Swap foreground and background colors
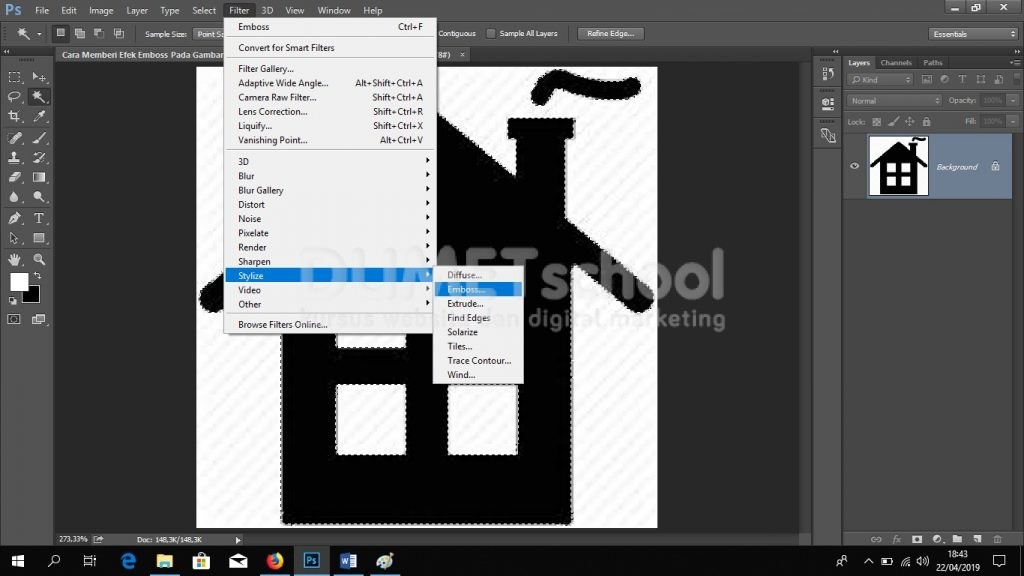Screen dimensions: 1024x576 pyautogui.click(x=38, y=276)
